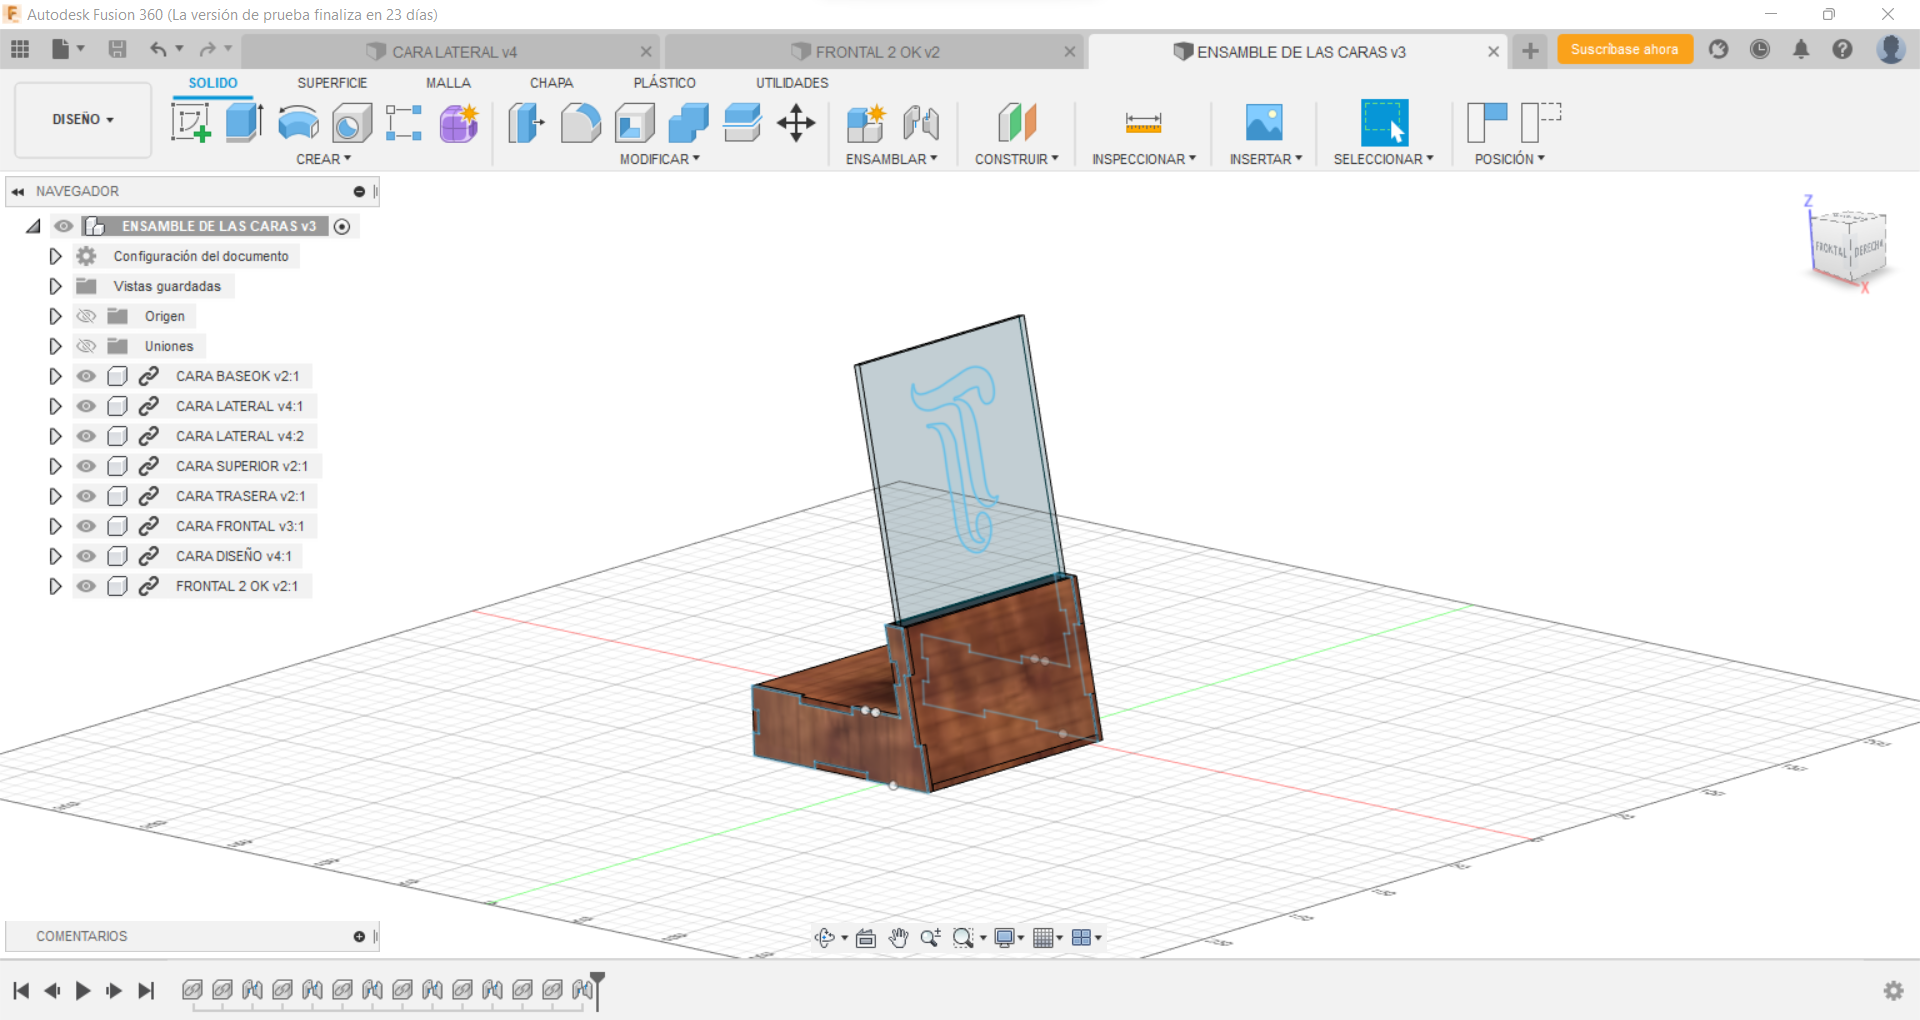Select the Measure tool
Viewport: 1920px width, 1020px height.
tap(1143, 123)
